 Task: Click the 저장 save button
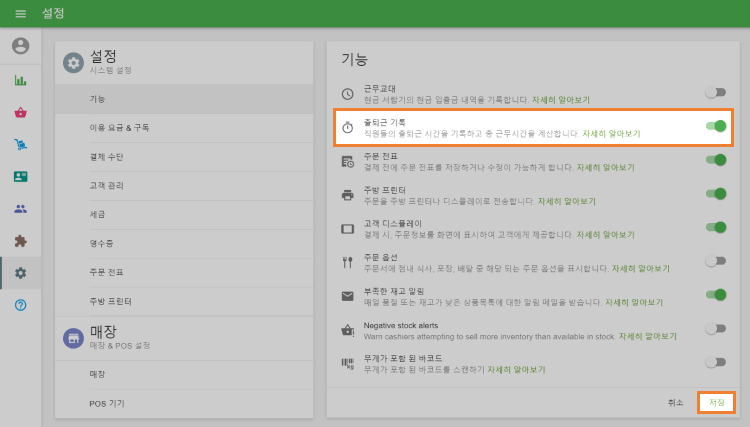coord(716,402)
